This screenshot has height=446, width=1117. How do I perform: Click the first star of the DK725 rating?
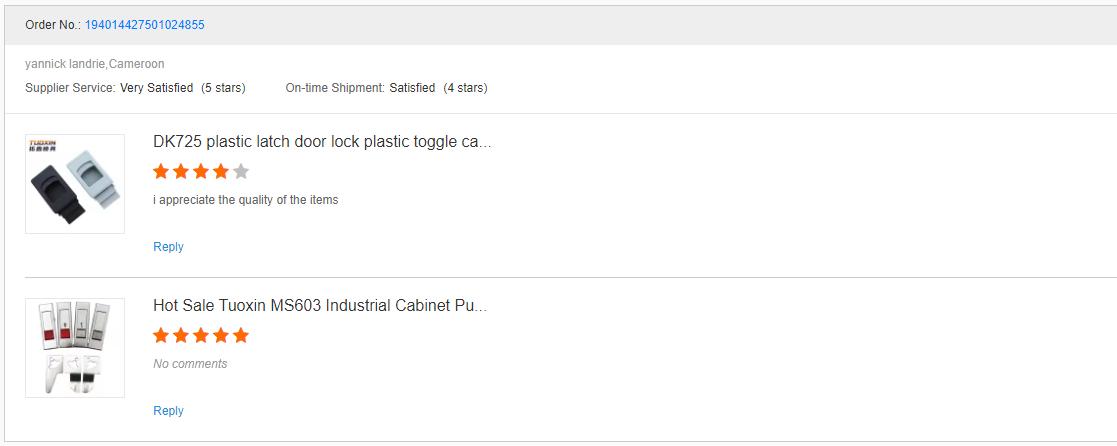(x=161, y=171)
